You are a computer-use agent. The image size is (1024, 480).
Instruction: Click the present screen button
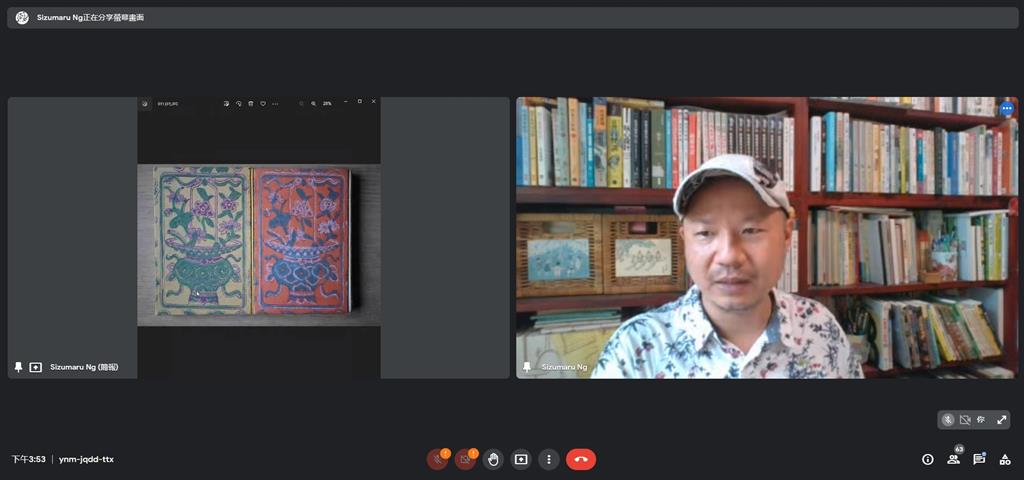(x=521, y=459)
